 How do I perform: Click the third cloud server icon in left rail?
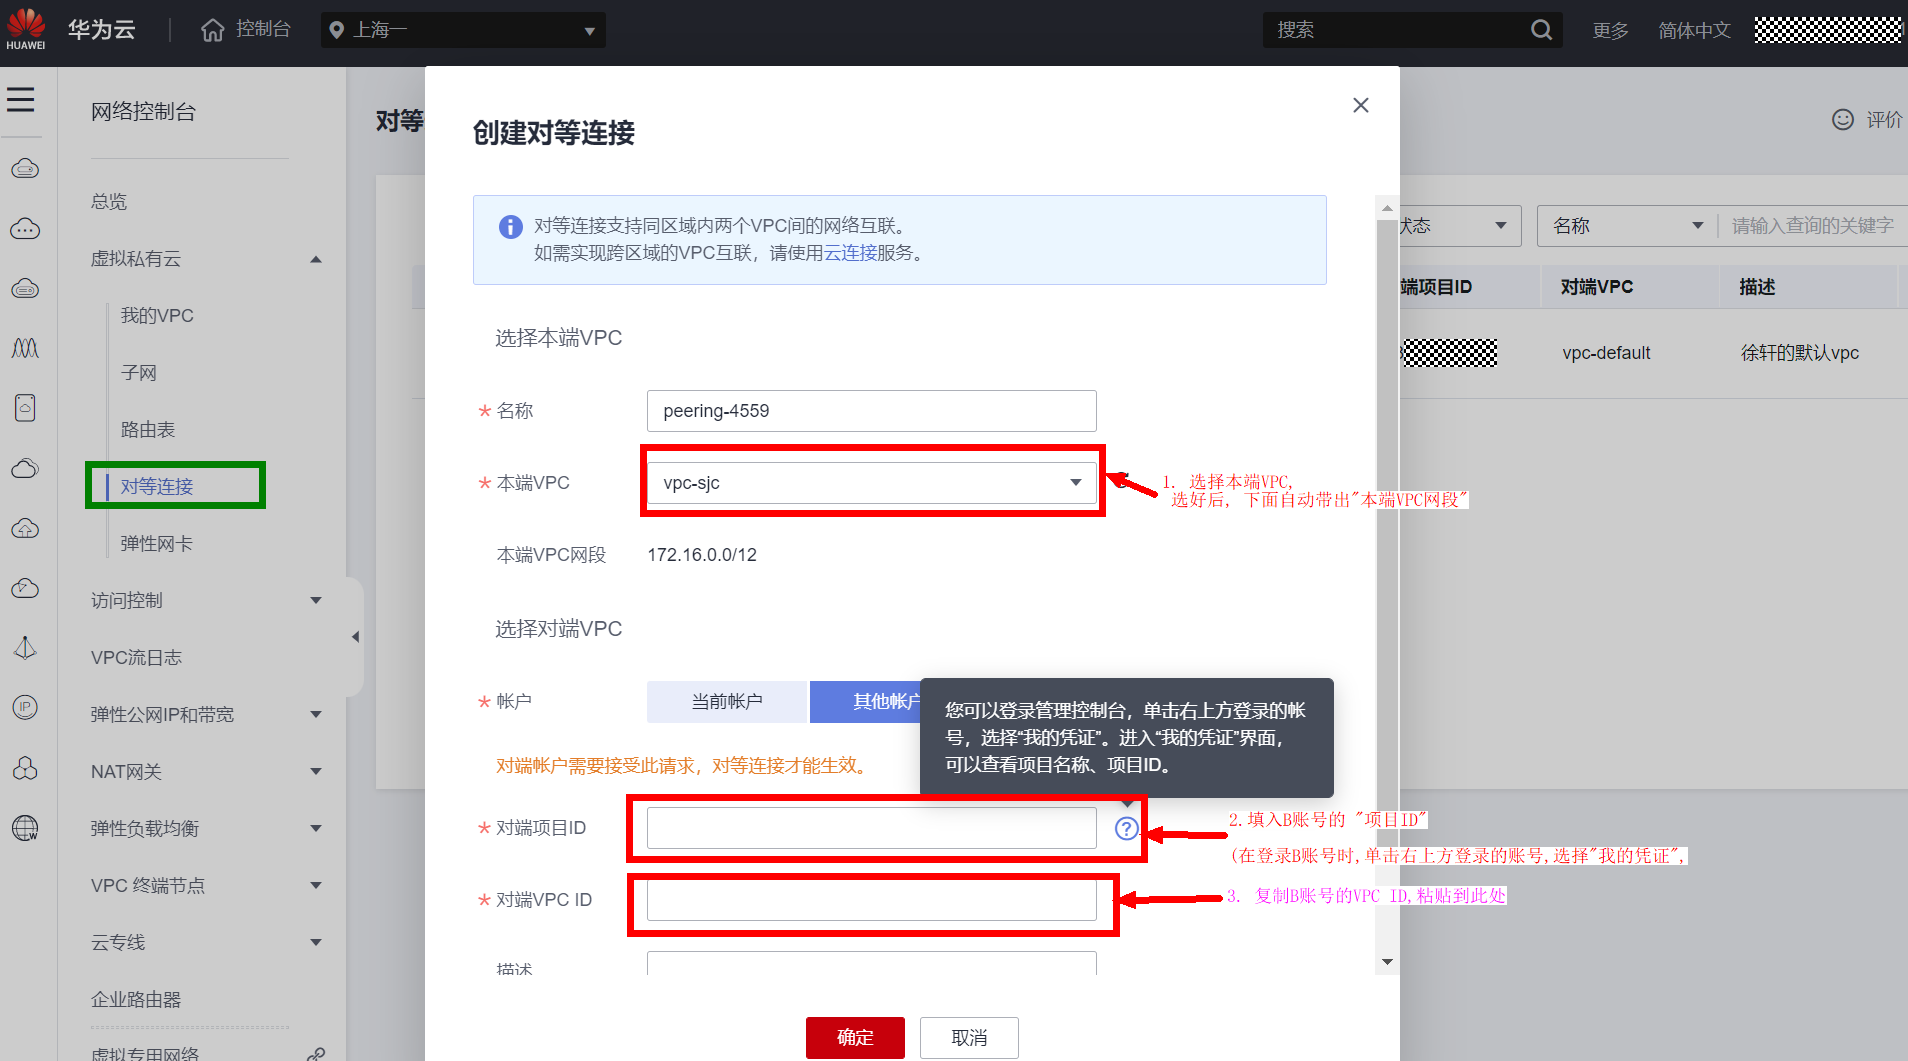pyautogui.click(x=25, y=288)
